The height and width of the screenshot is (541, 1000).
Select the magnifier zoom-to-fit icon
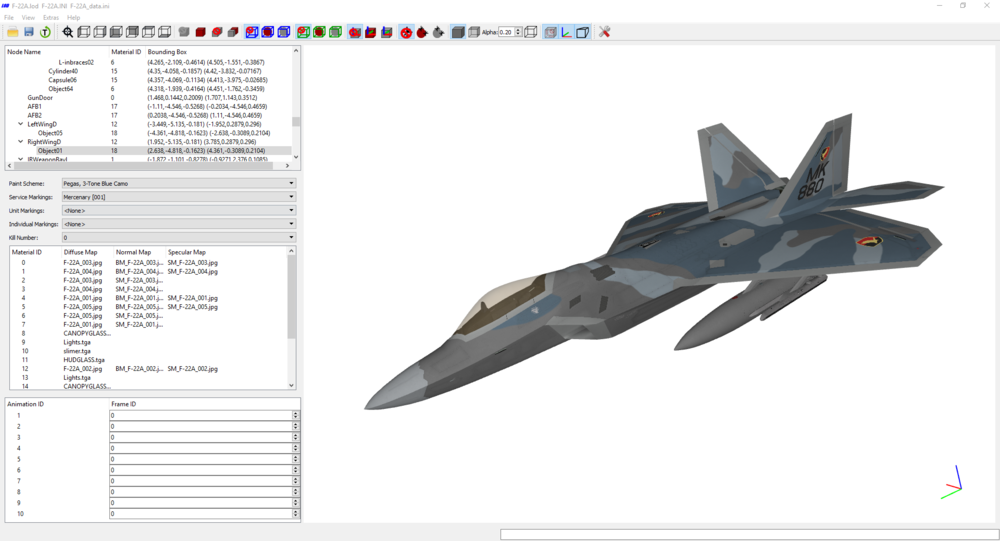[68, 32]
